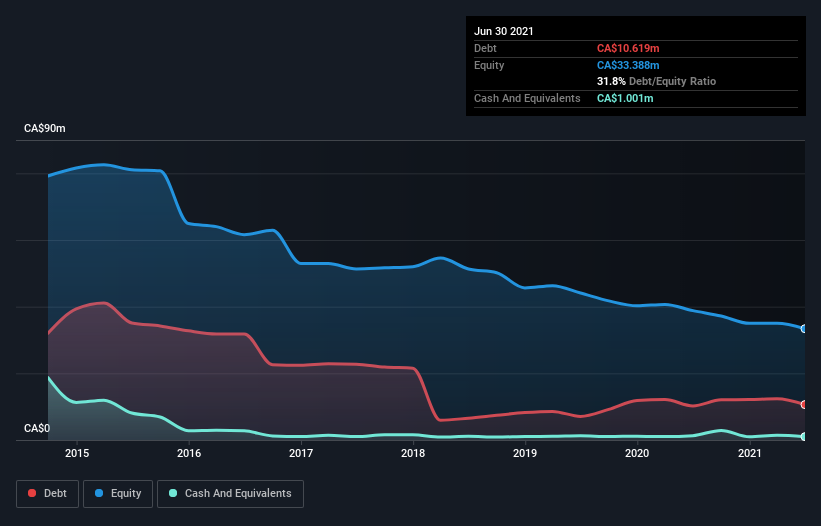The height and width of the screenshot is (526, 821).
Task: Click the CA$90m y-axis label
Action: coord(45,128)
